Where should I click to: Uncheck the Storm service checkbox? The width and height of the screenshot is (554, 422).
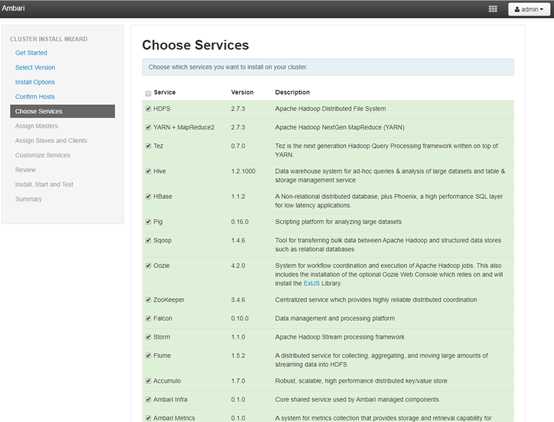(x=148, y=337)
